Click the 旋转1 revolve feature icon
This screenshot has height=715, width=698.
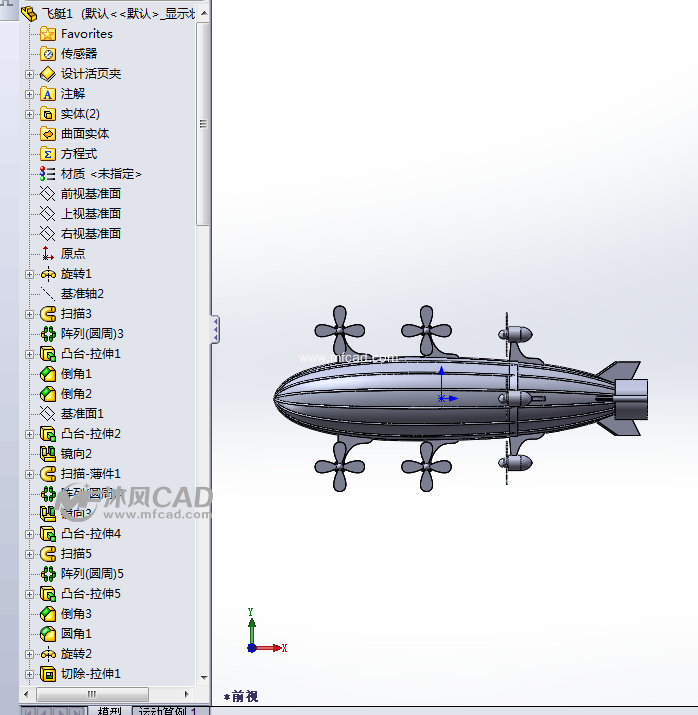point(48,274)
